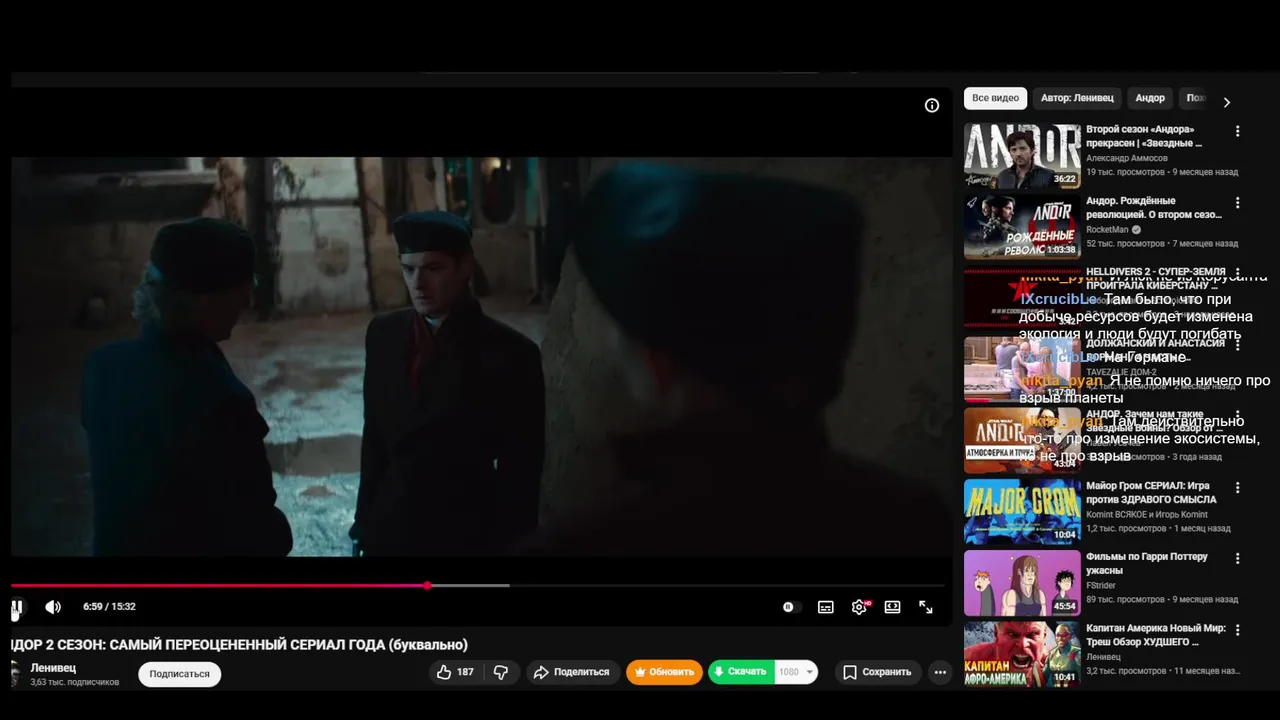Click the 187 like count
1280x720 pixels.
tap(465, 672)
